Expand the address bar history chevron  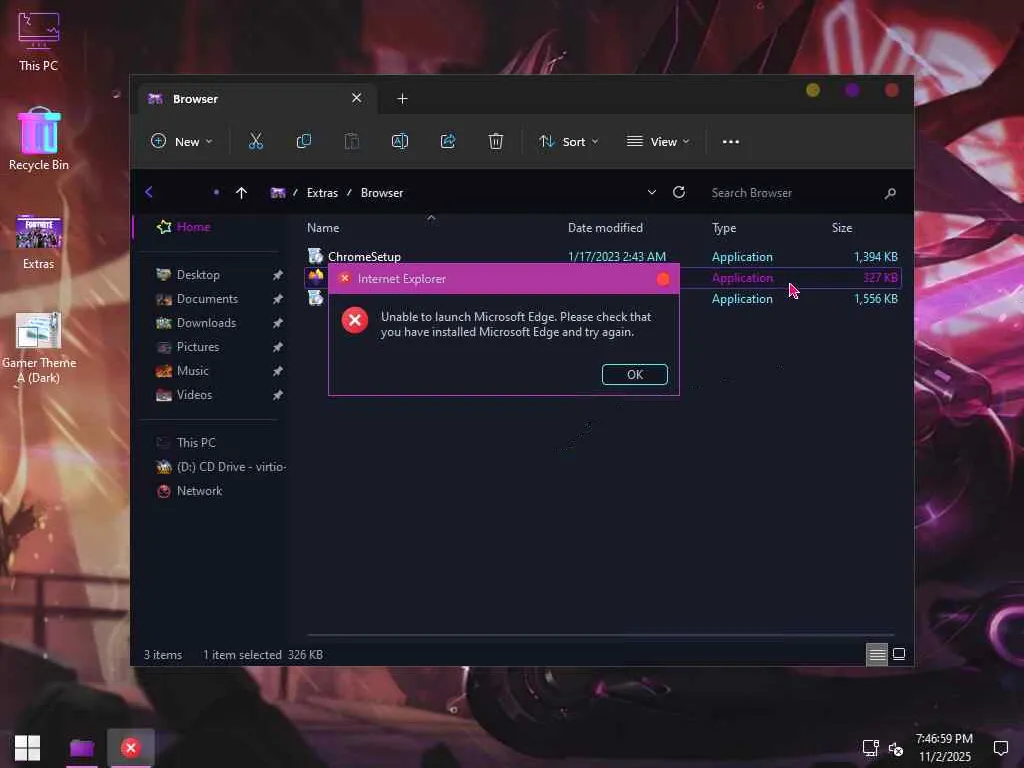[x=651, y=192]
